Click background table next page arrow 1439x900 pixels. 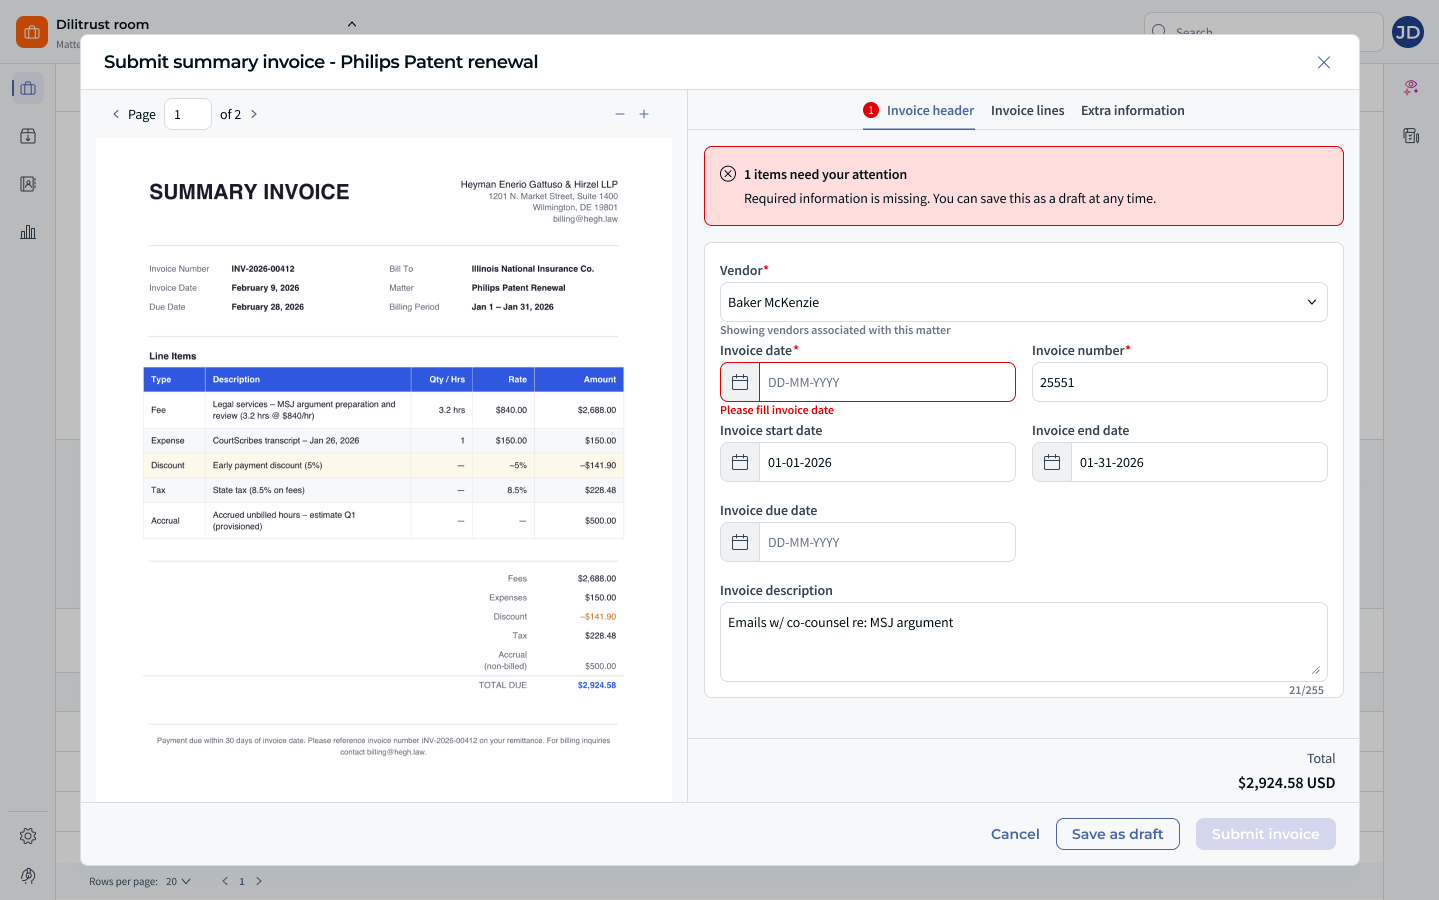pos(259,881)
